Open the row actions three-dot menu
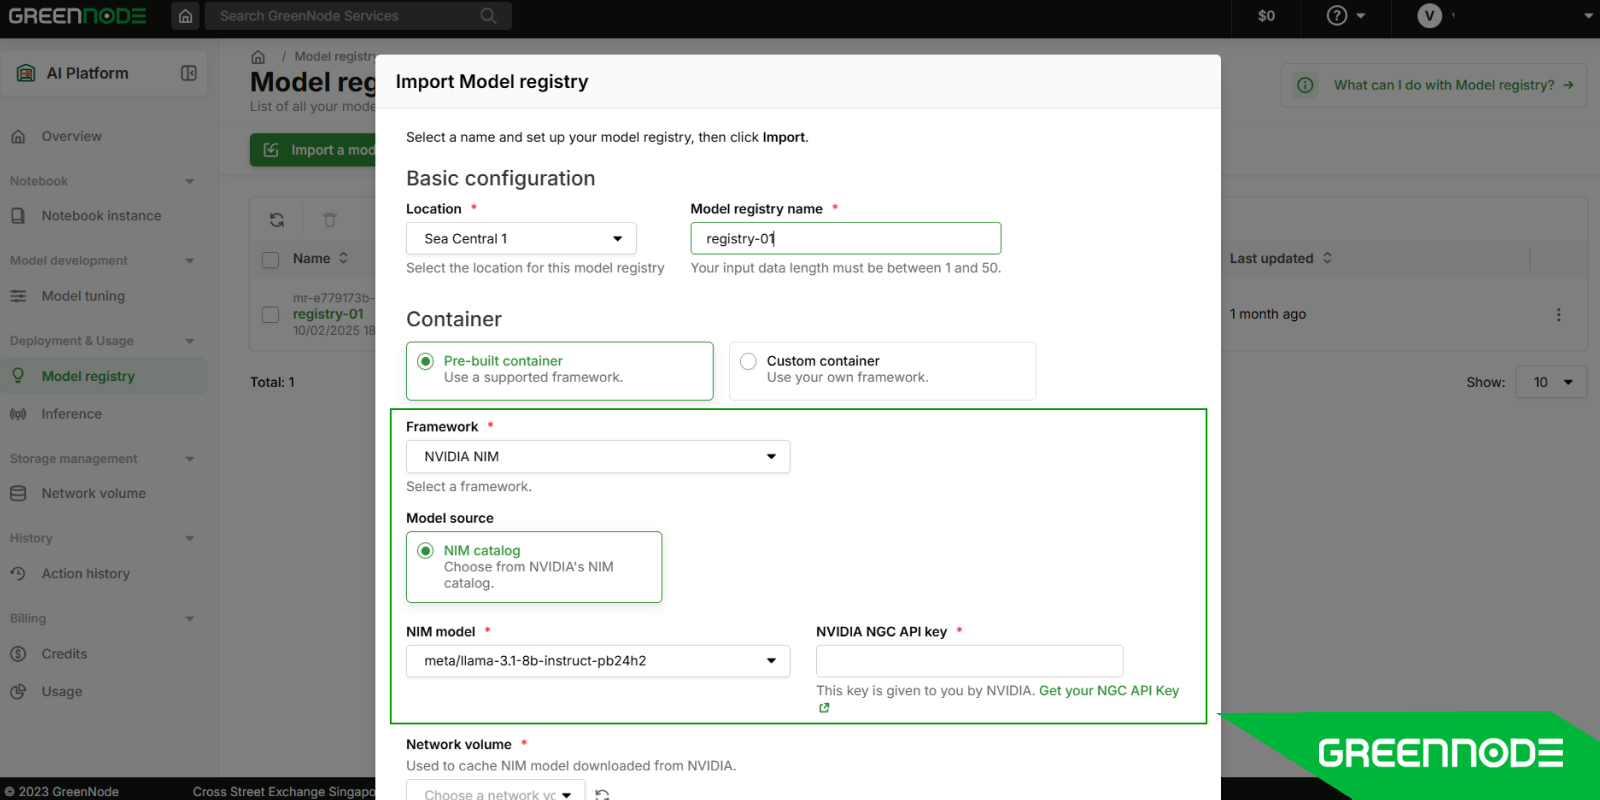 click(x=1558, y=314)
